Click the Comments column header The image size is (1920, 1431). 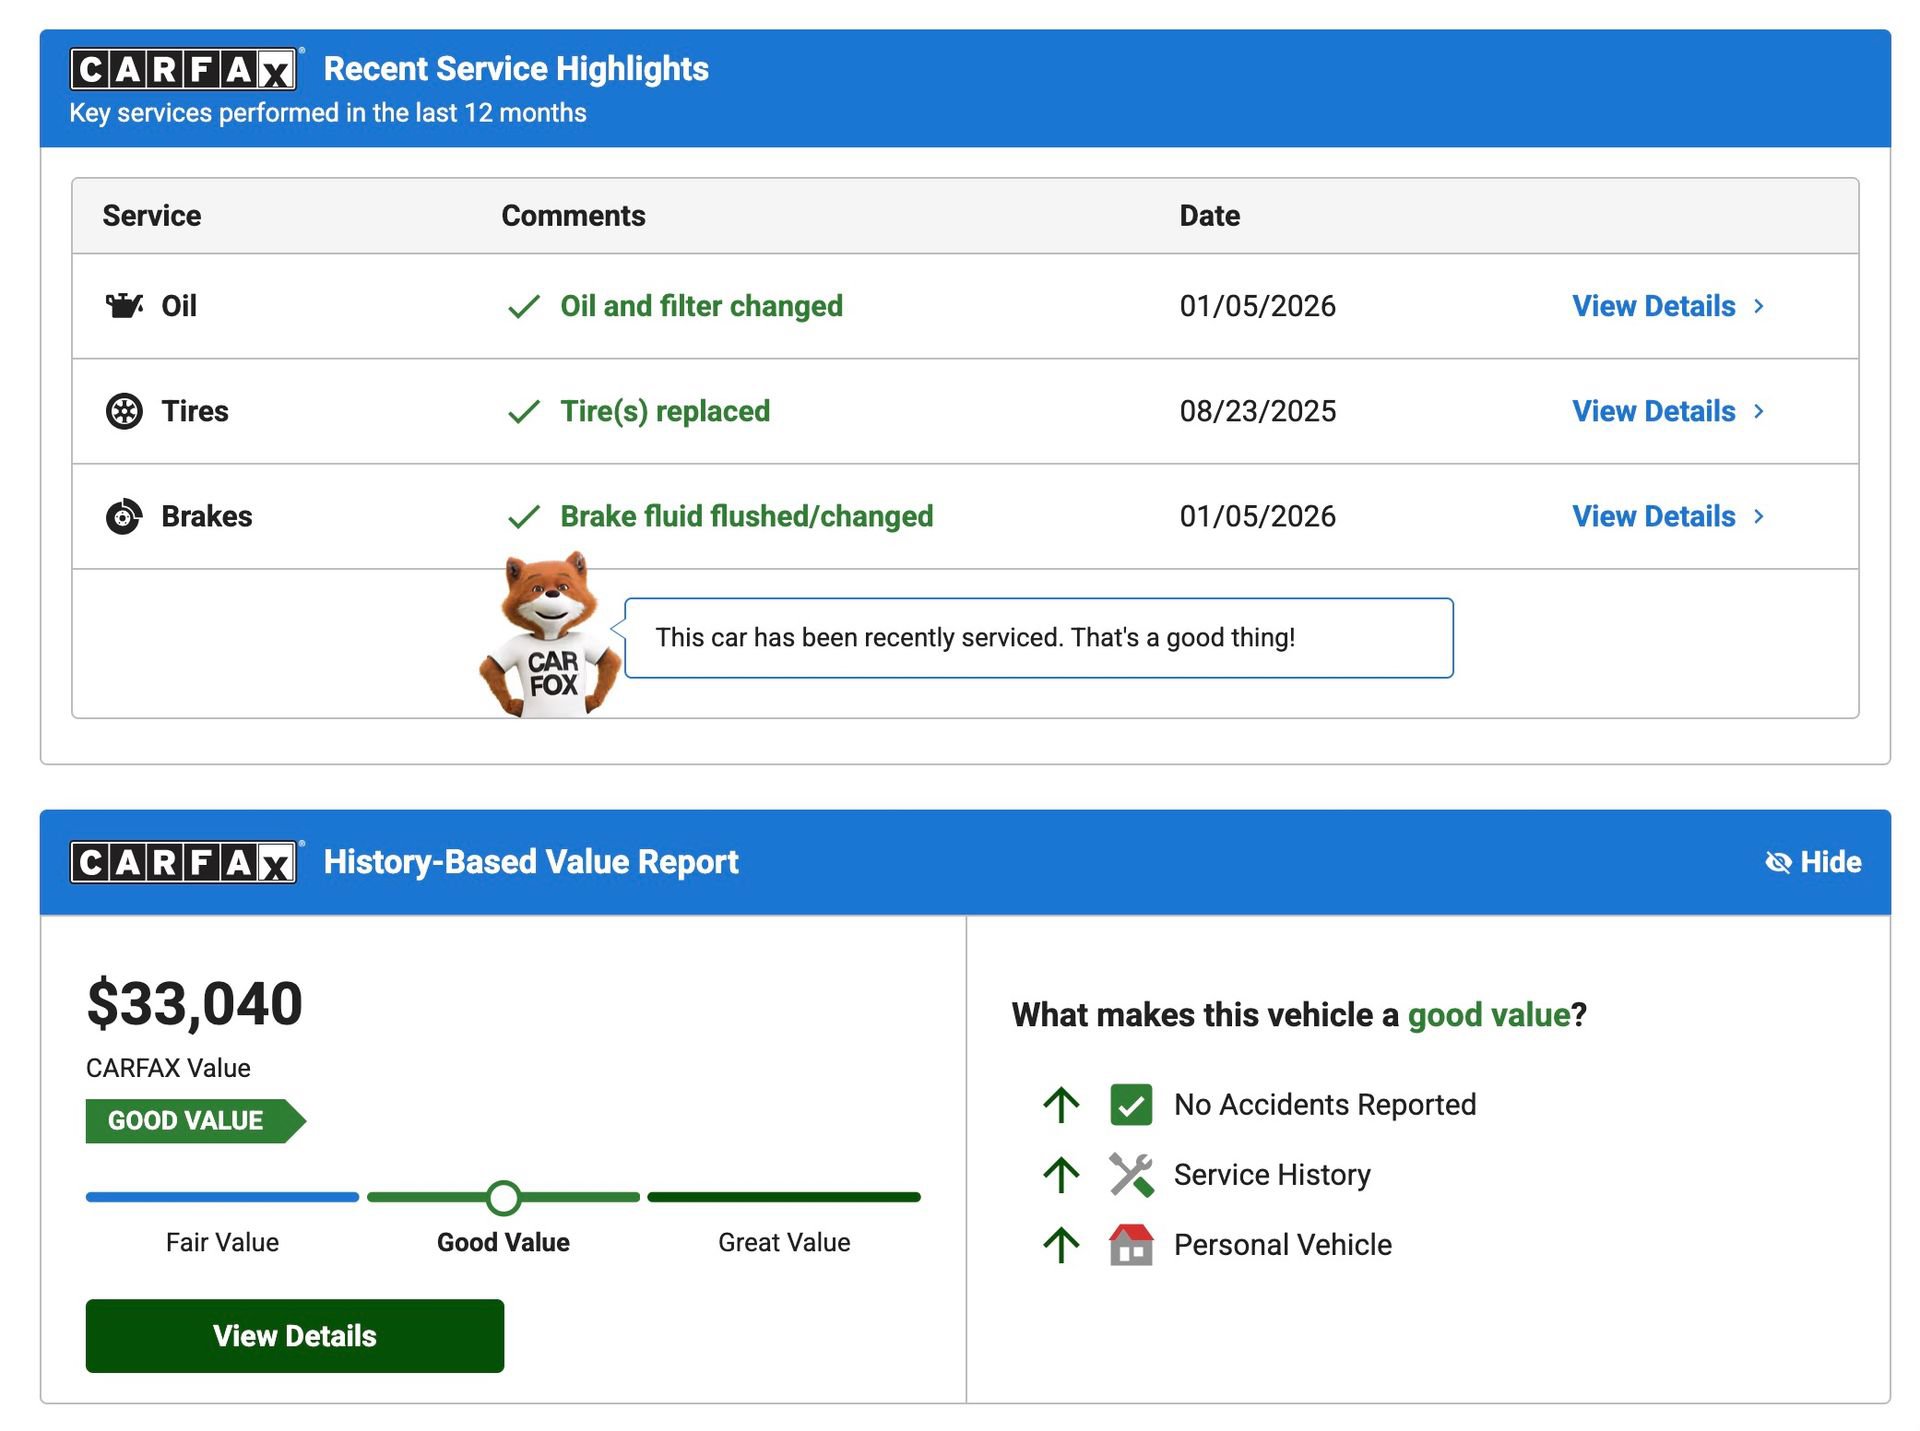[573, 216]
